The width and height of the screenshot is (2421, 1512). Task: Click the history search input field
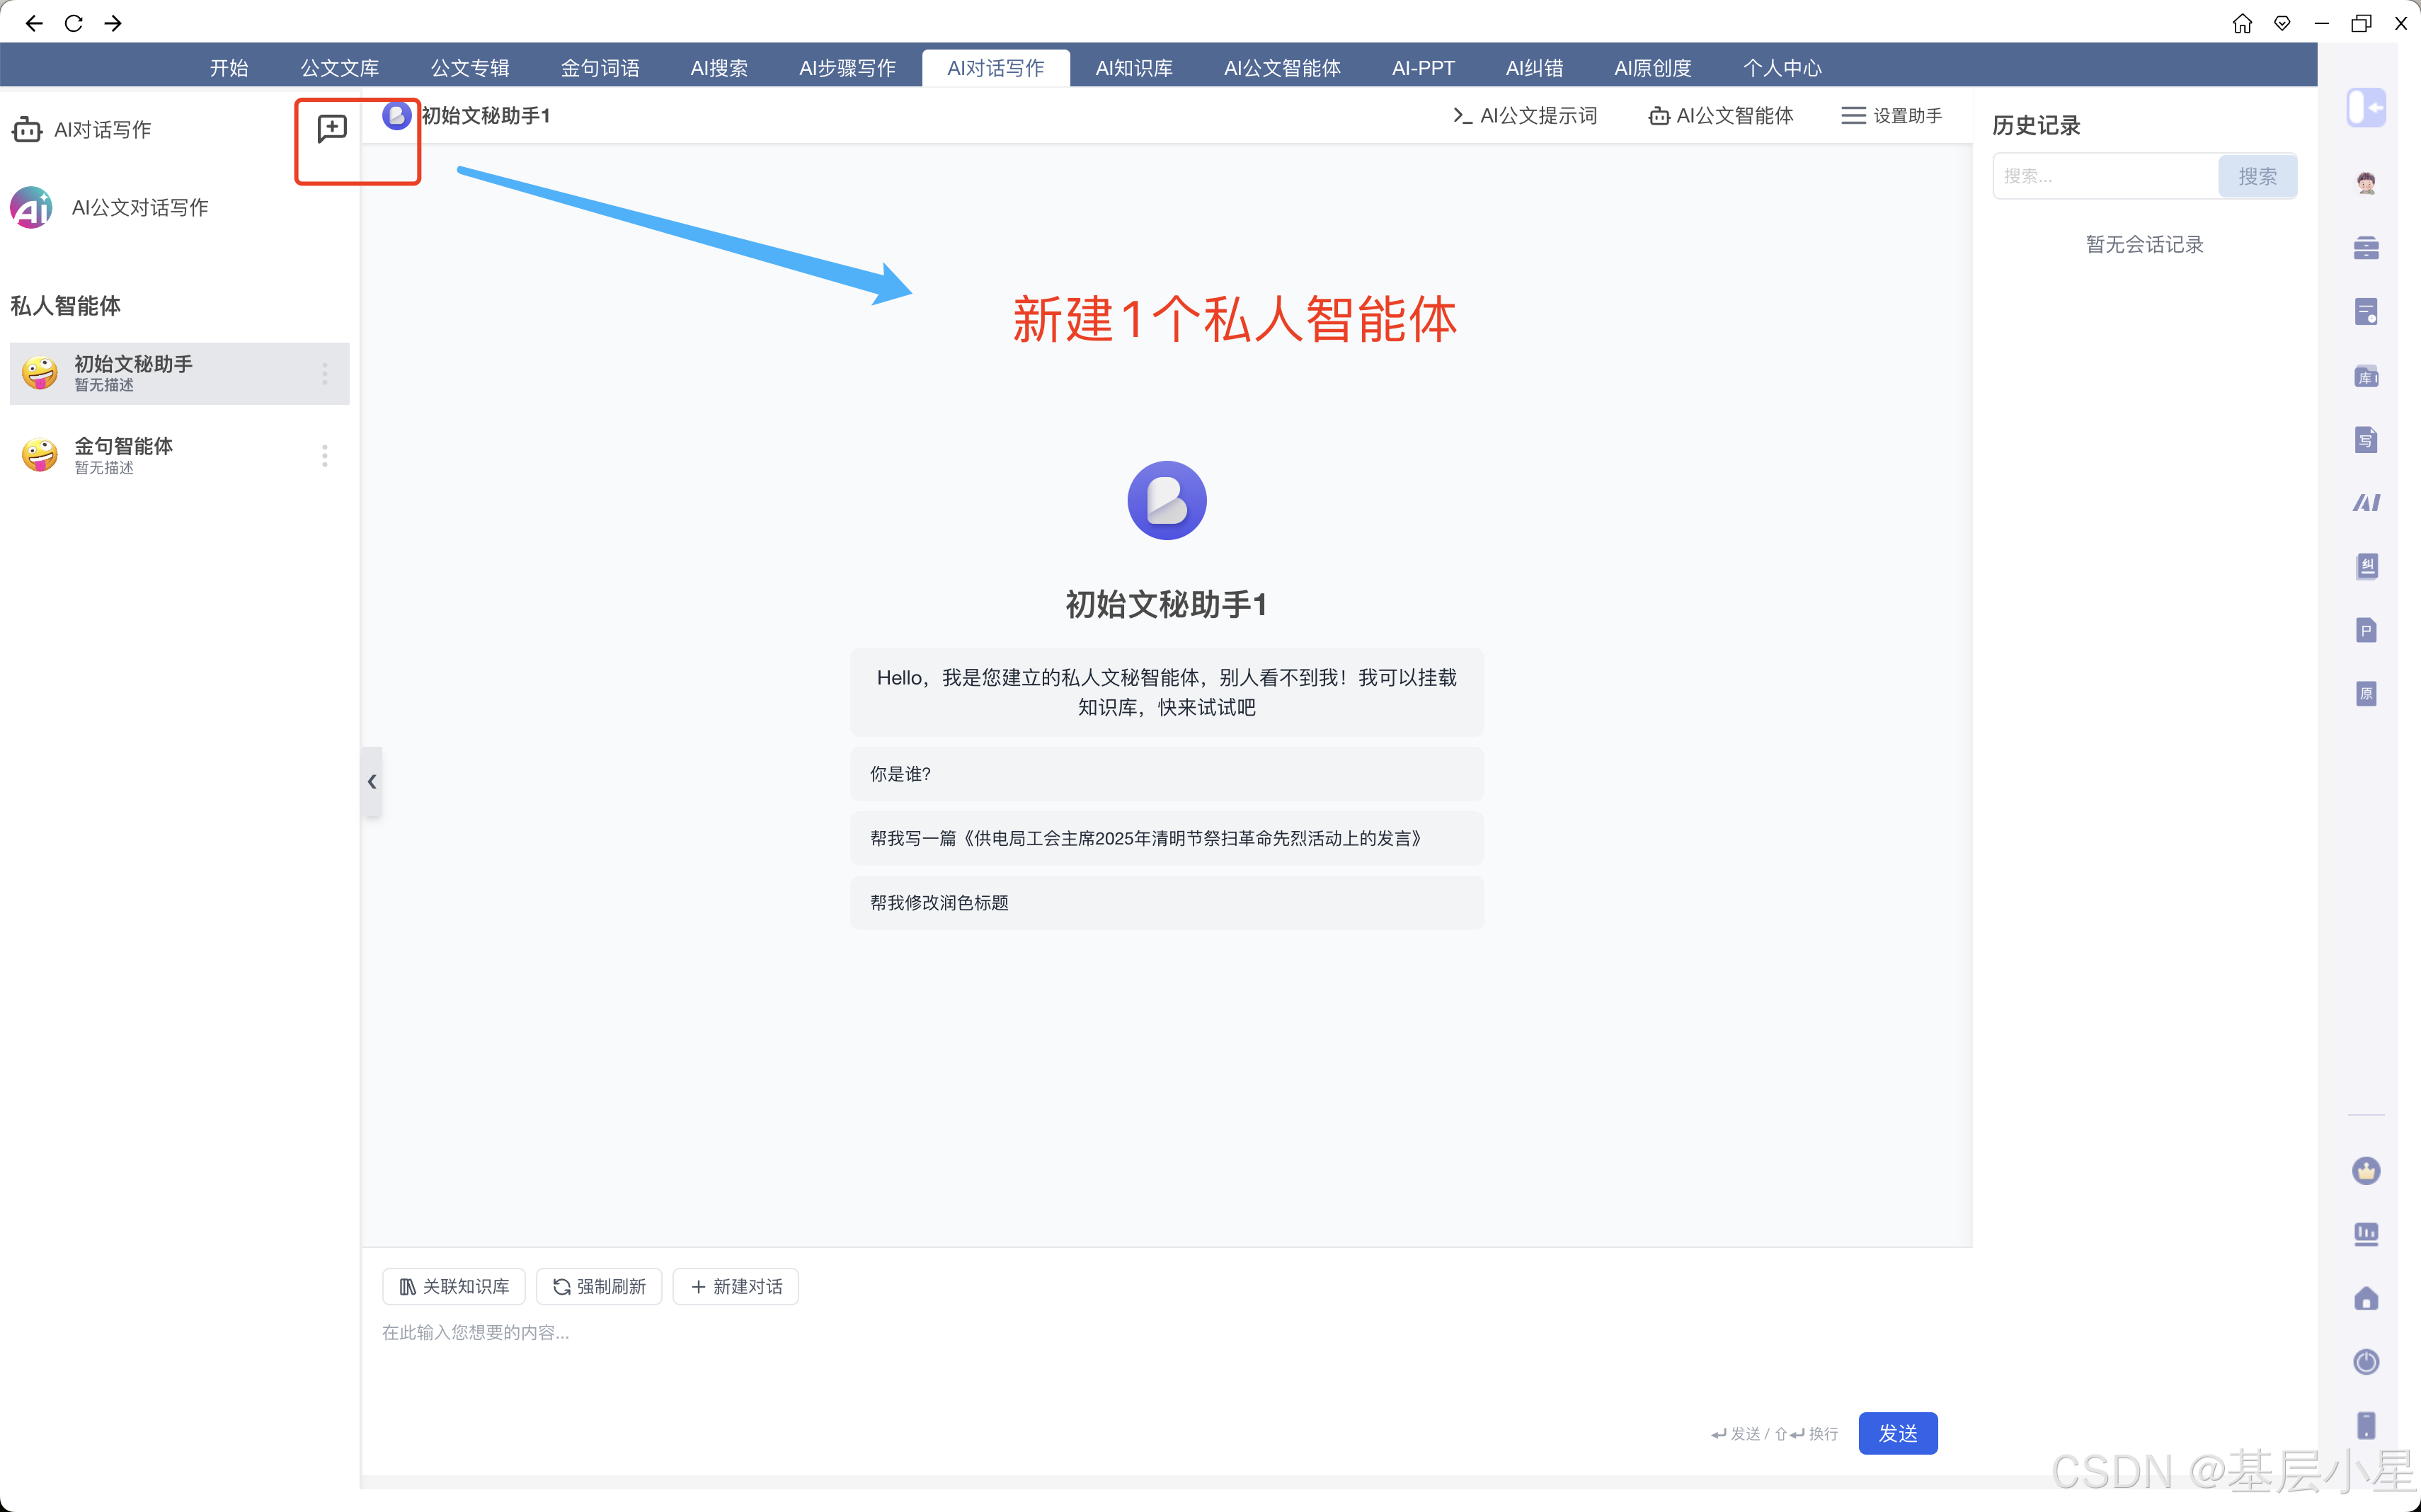click(2105, 177)
